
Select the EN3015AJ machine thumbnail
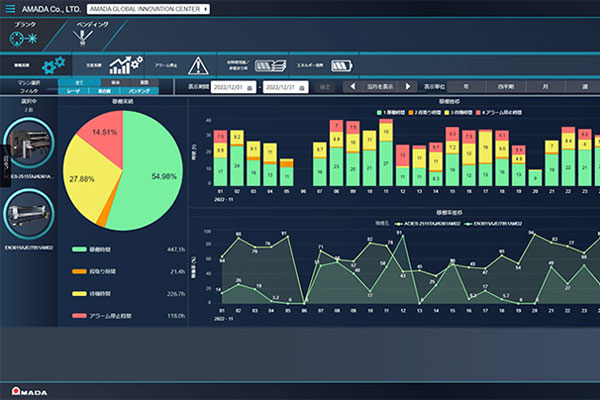coord(29,214)
